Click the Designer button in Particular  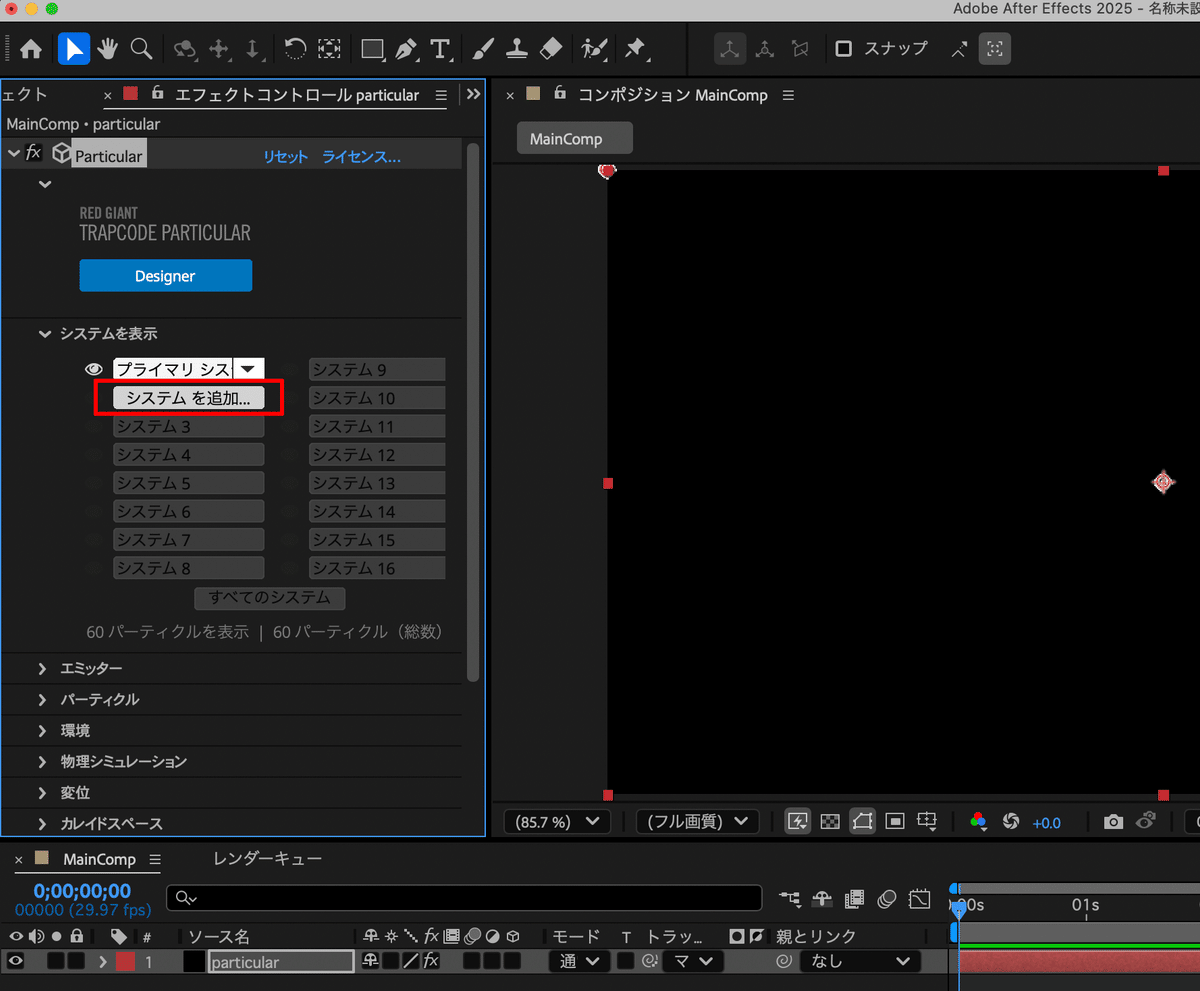[166, 275]
